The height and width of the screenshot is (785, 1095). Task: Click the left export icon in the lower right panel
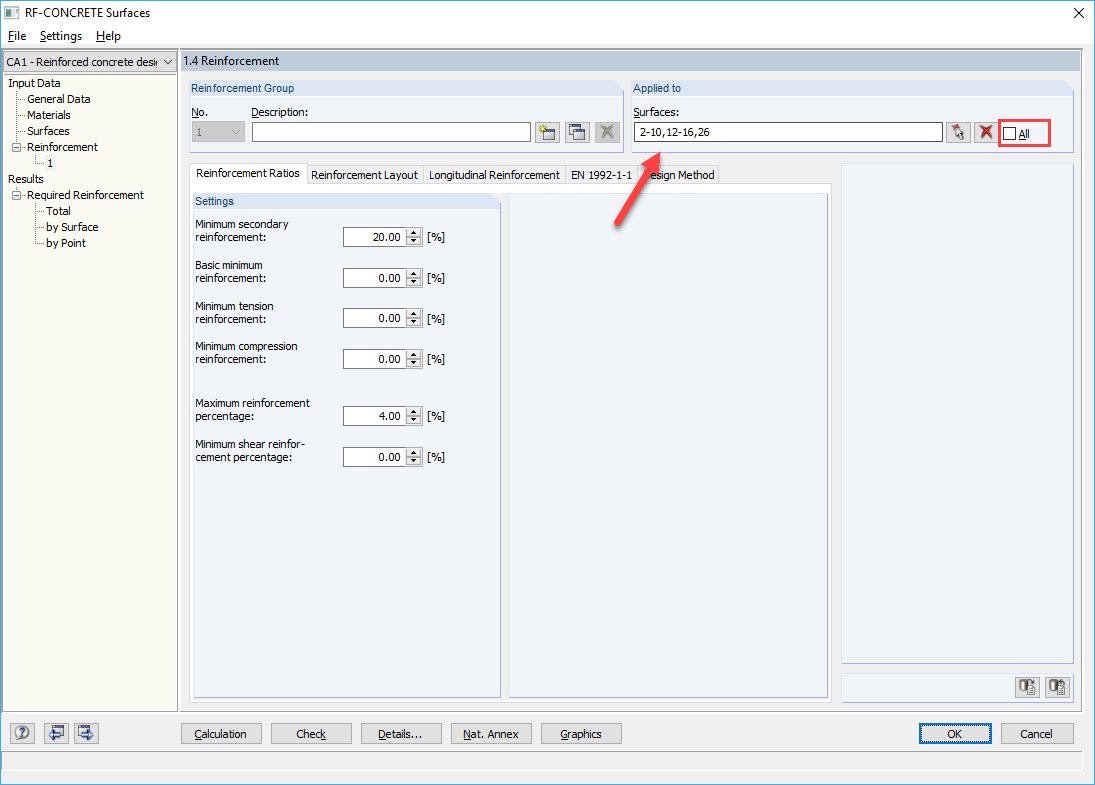coord(1027,687)
